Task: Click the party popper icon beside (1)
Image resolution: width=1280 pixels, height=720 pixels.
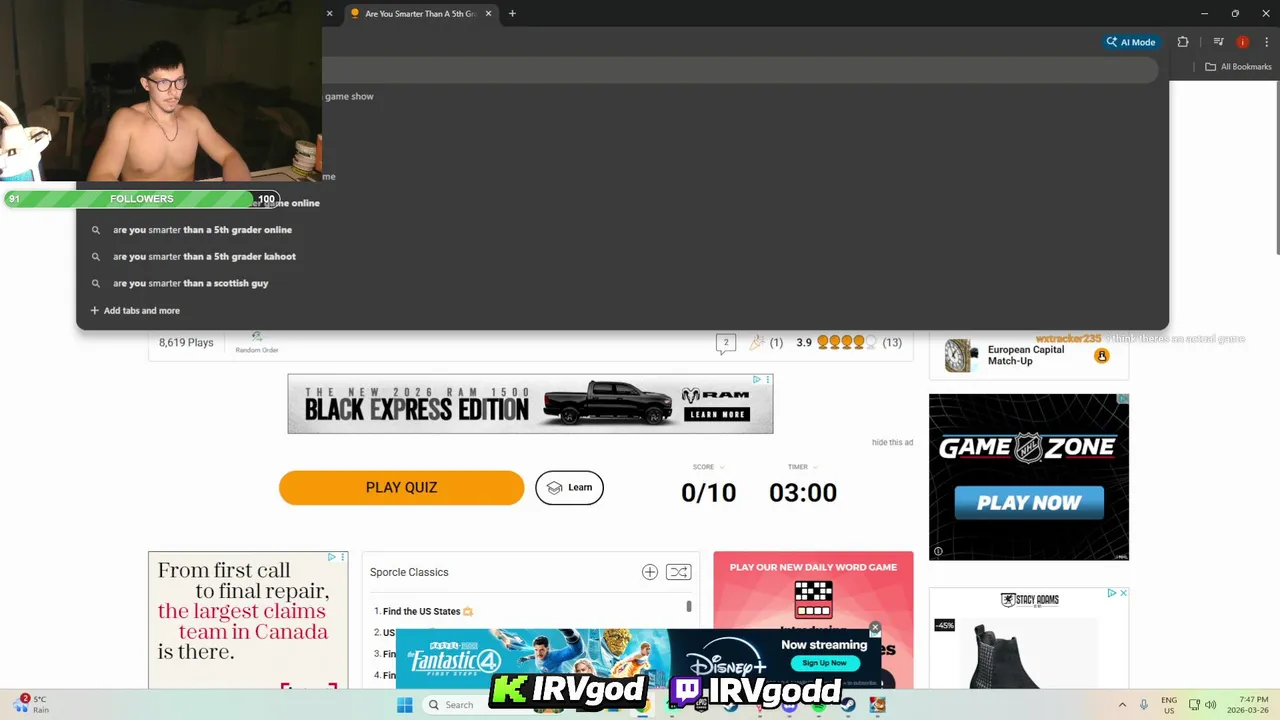Action: 757,342
